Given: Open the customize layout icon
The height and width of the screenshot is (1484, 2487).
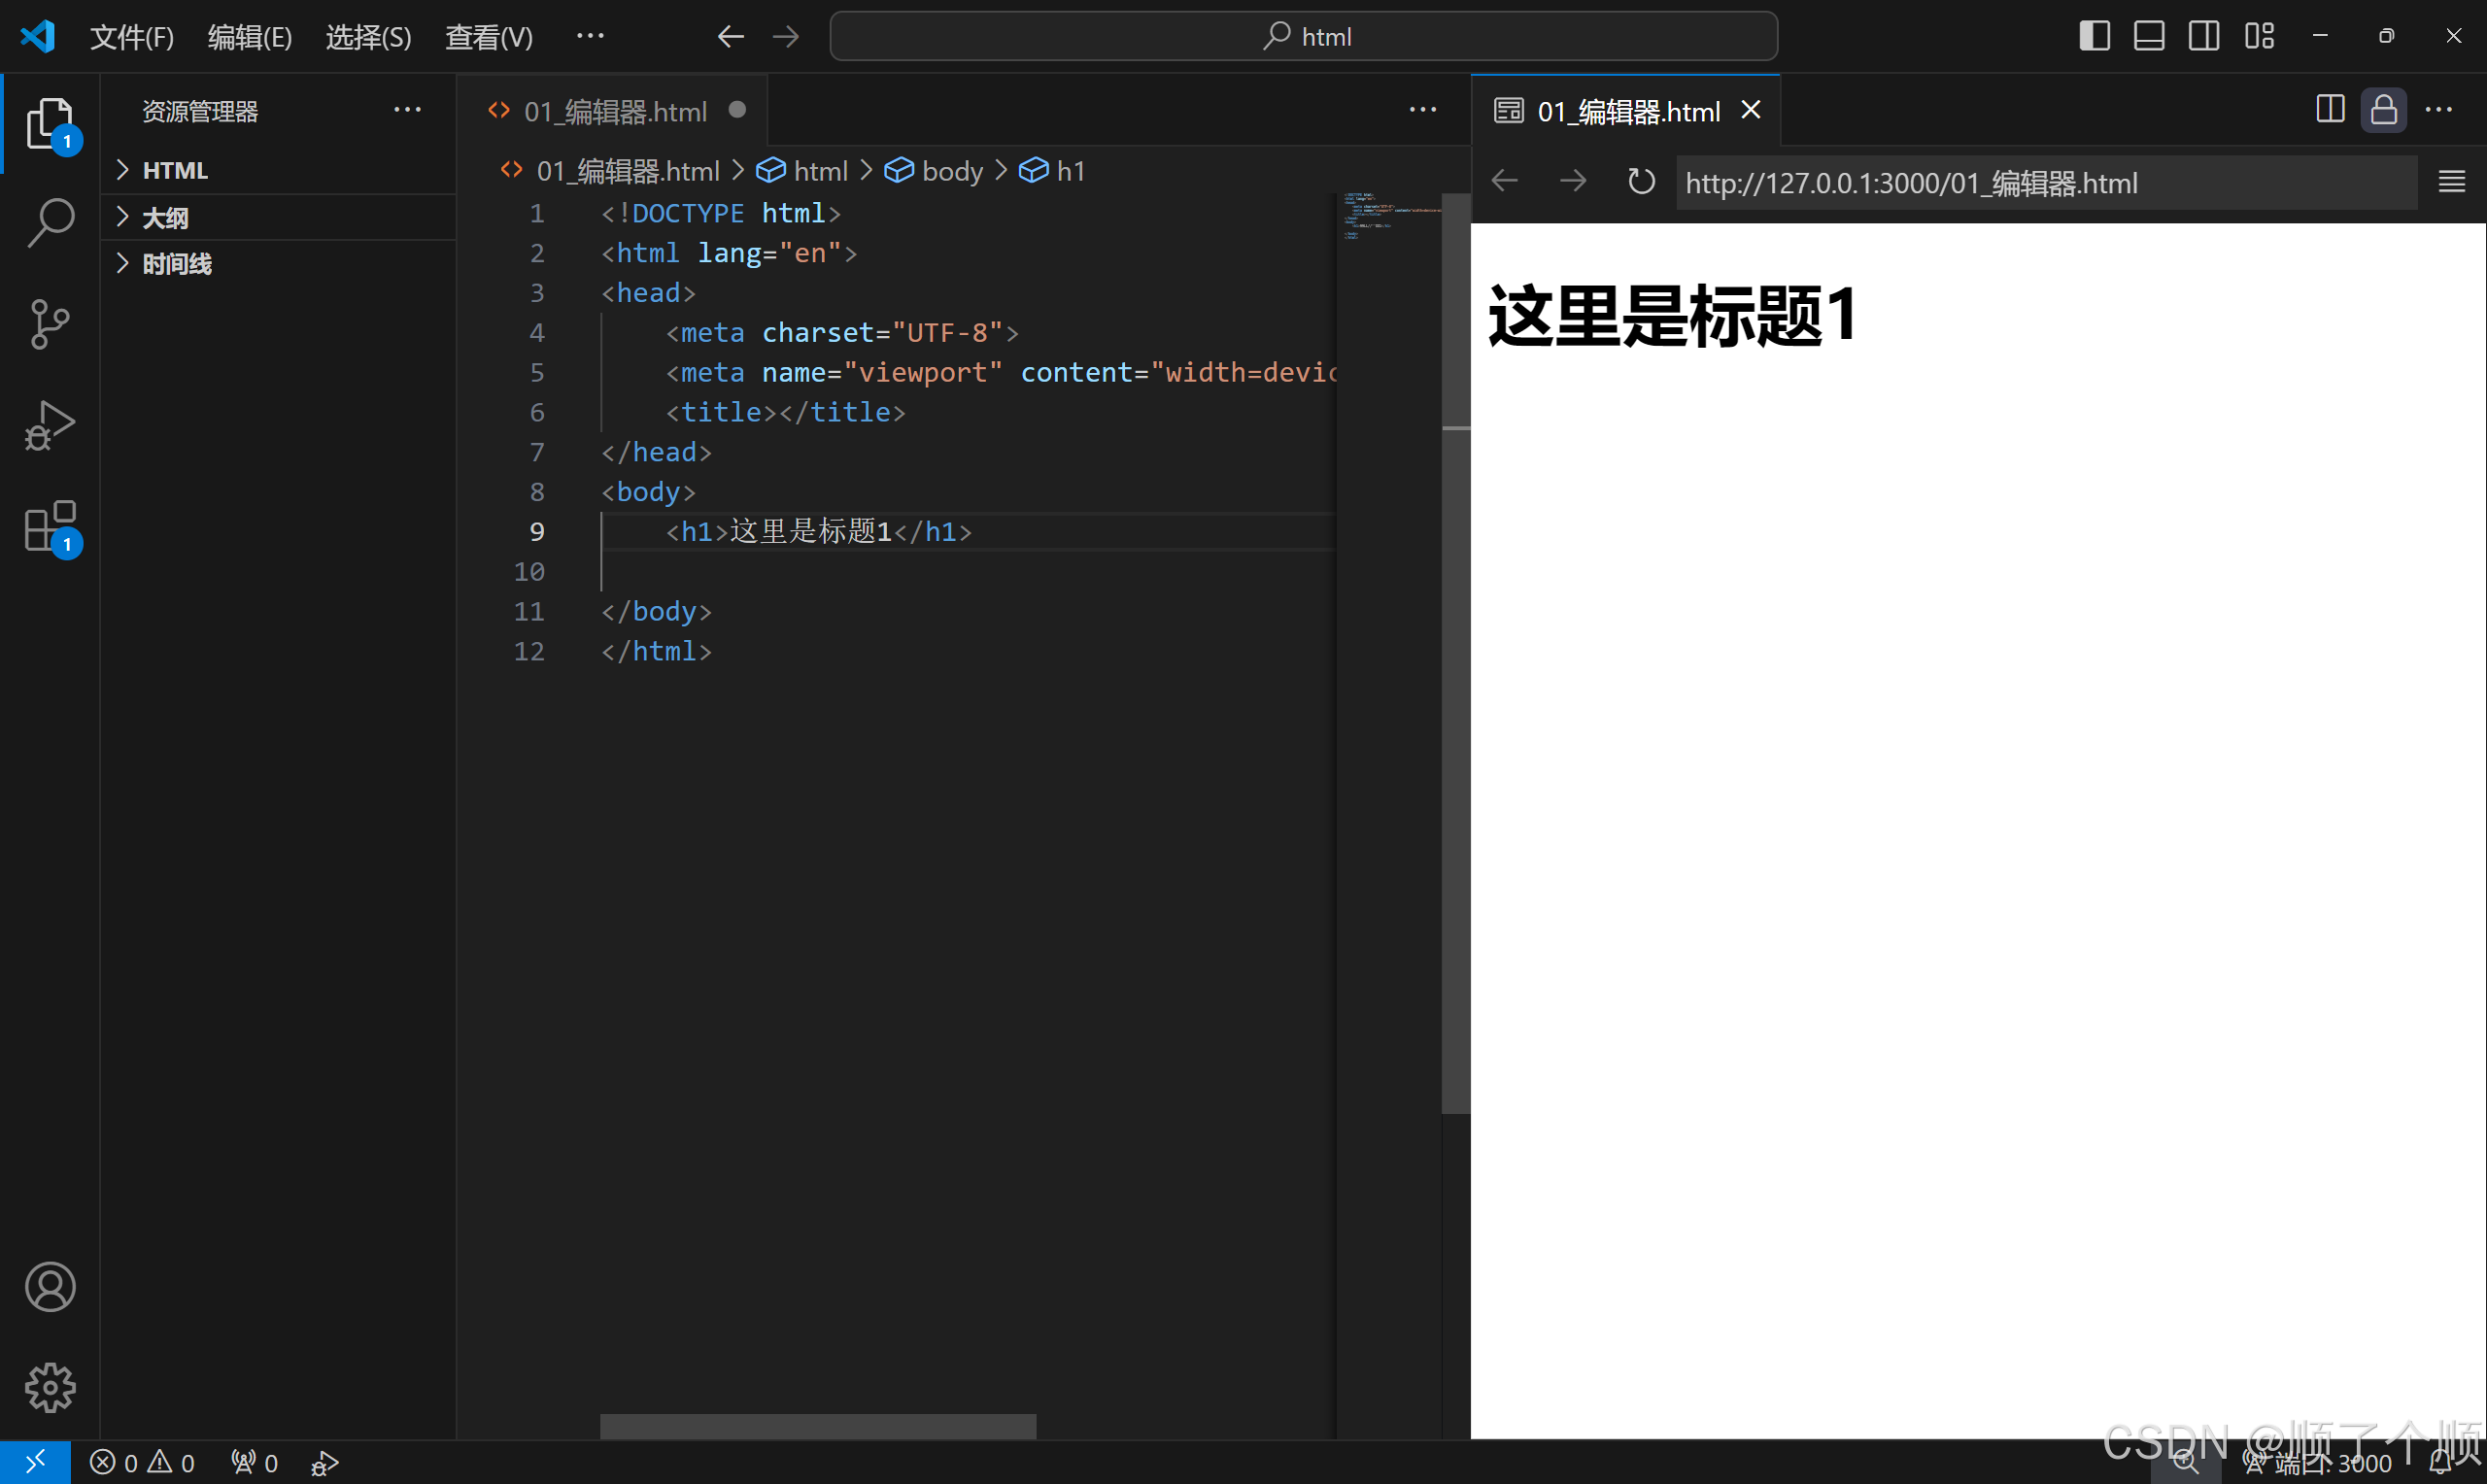Looking at the screenshot, I should 2259,36.
